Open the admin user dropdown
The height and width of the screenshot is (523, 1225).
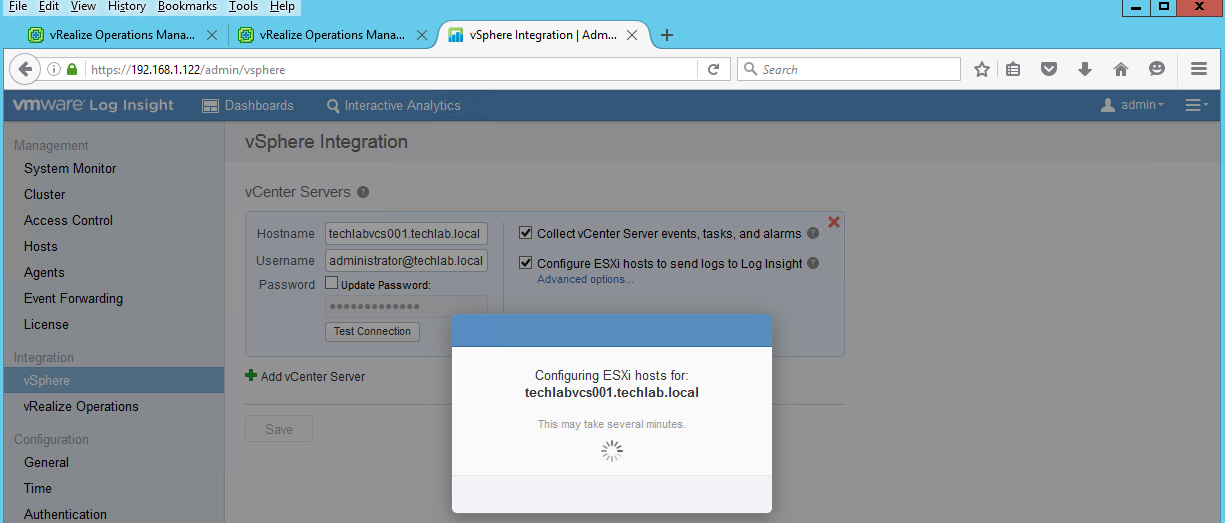(x=1132, y=105)
